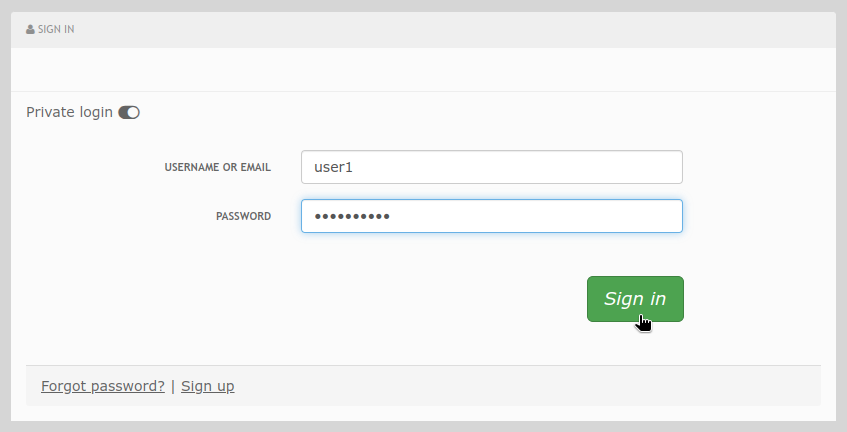This screenshot has width=847, height=432.
Task: Click the Private login label text
Action: point(69,112)
